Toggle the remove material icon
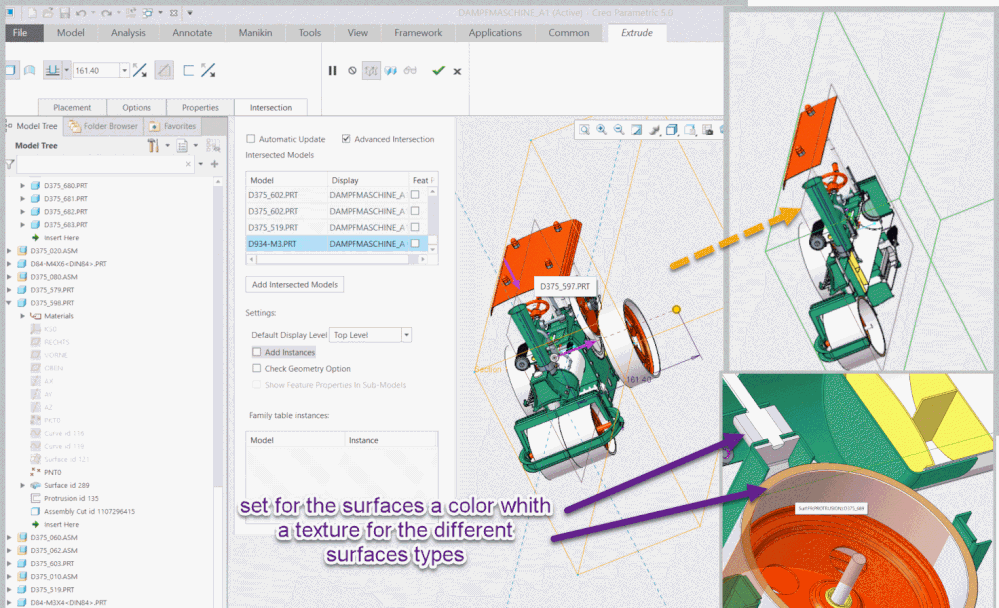Image resolution: width=999 pixels, height=608 pixels. pos(164,70)
